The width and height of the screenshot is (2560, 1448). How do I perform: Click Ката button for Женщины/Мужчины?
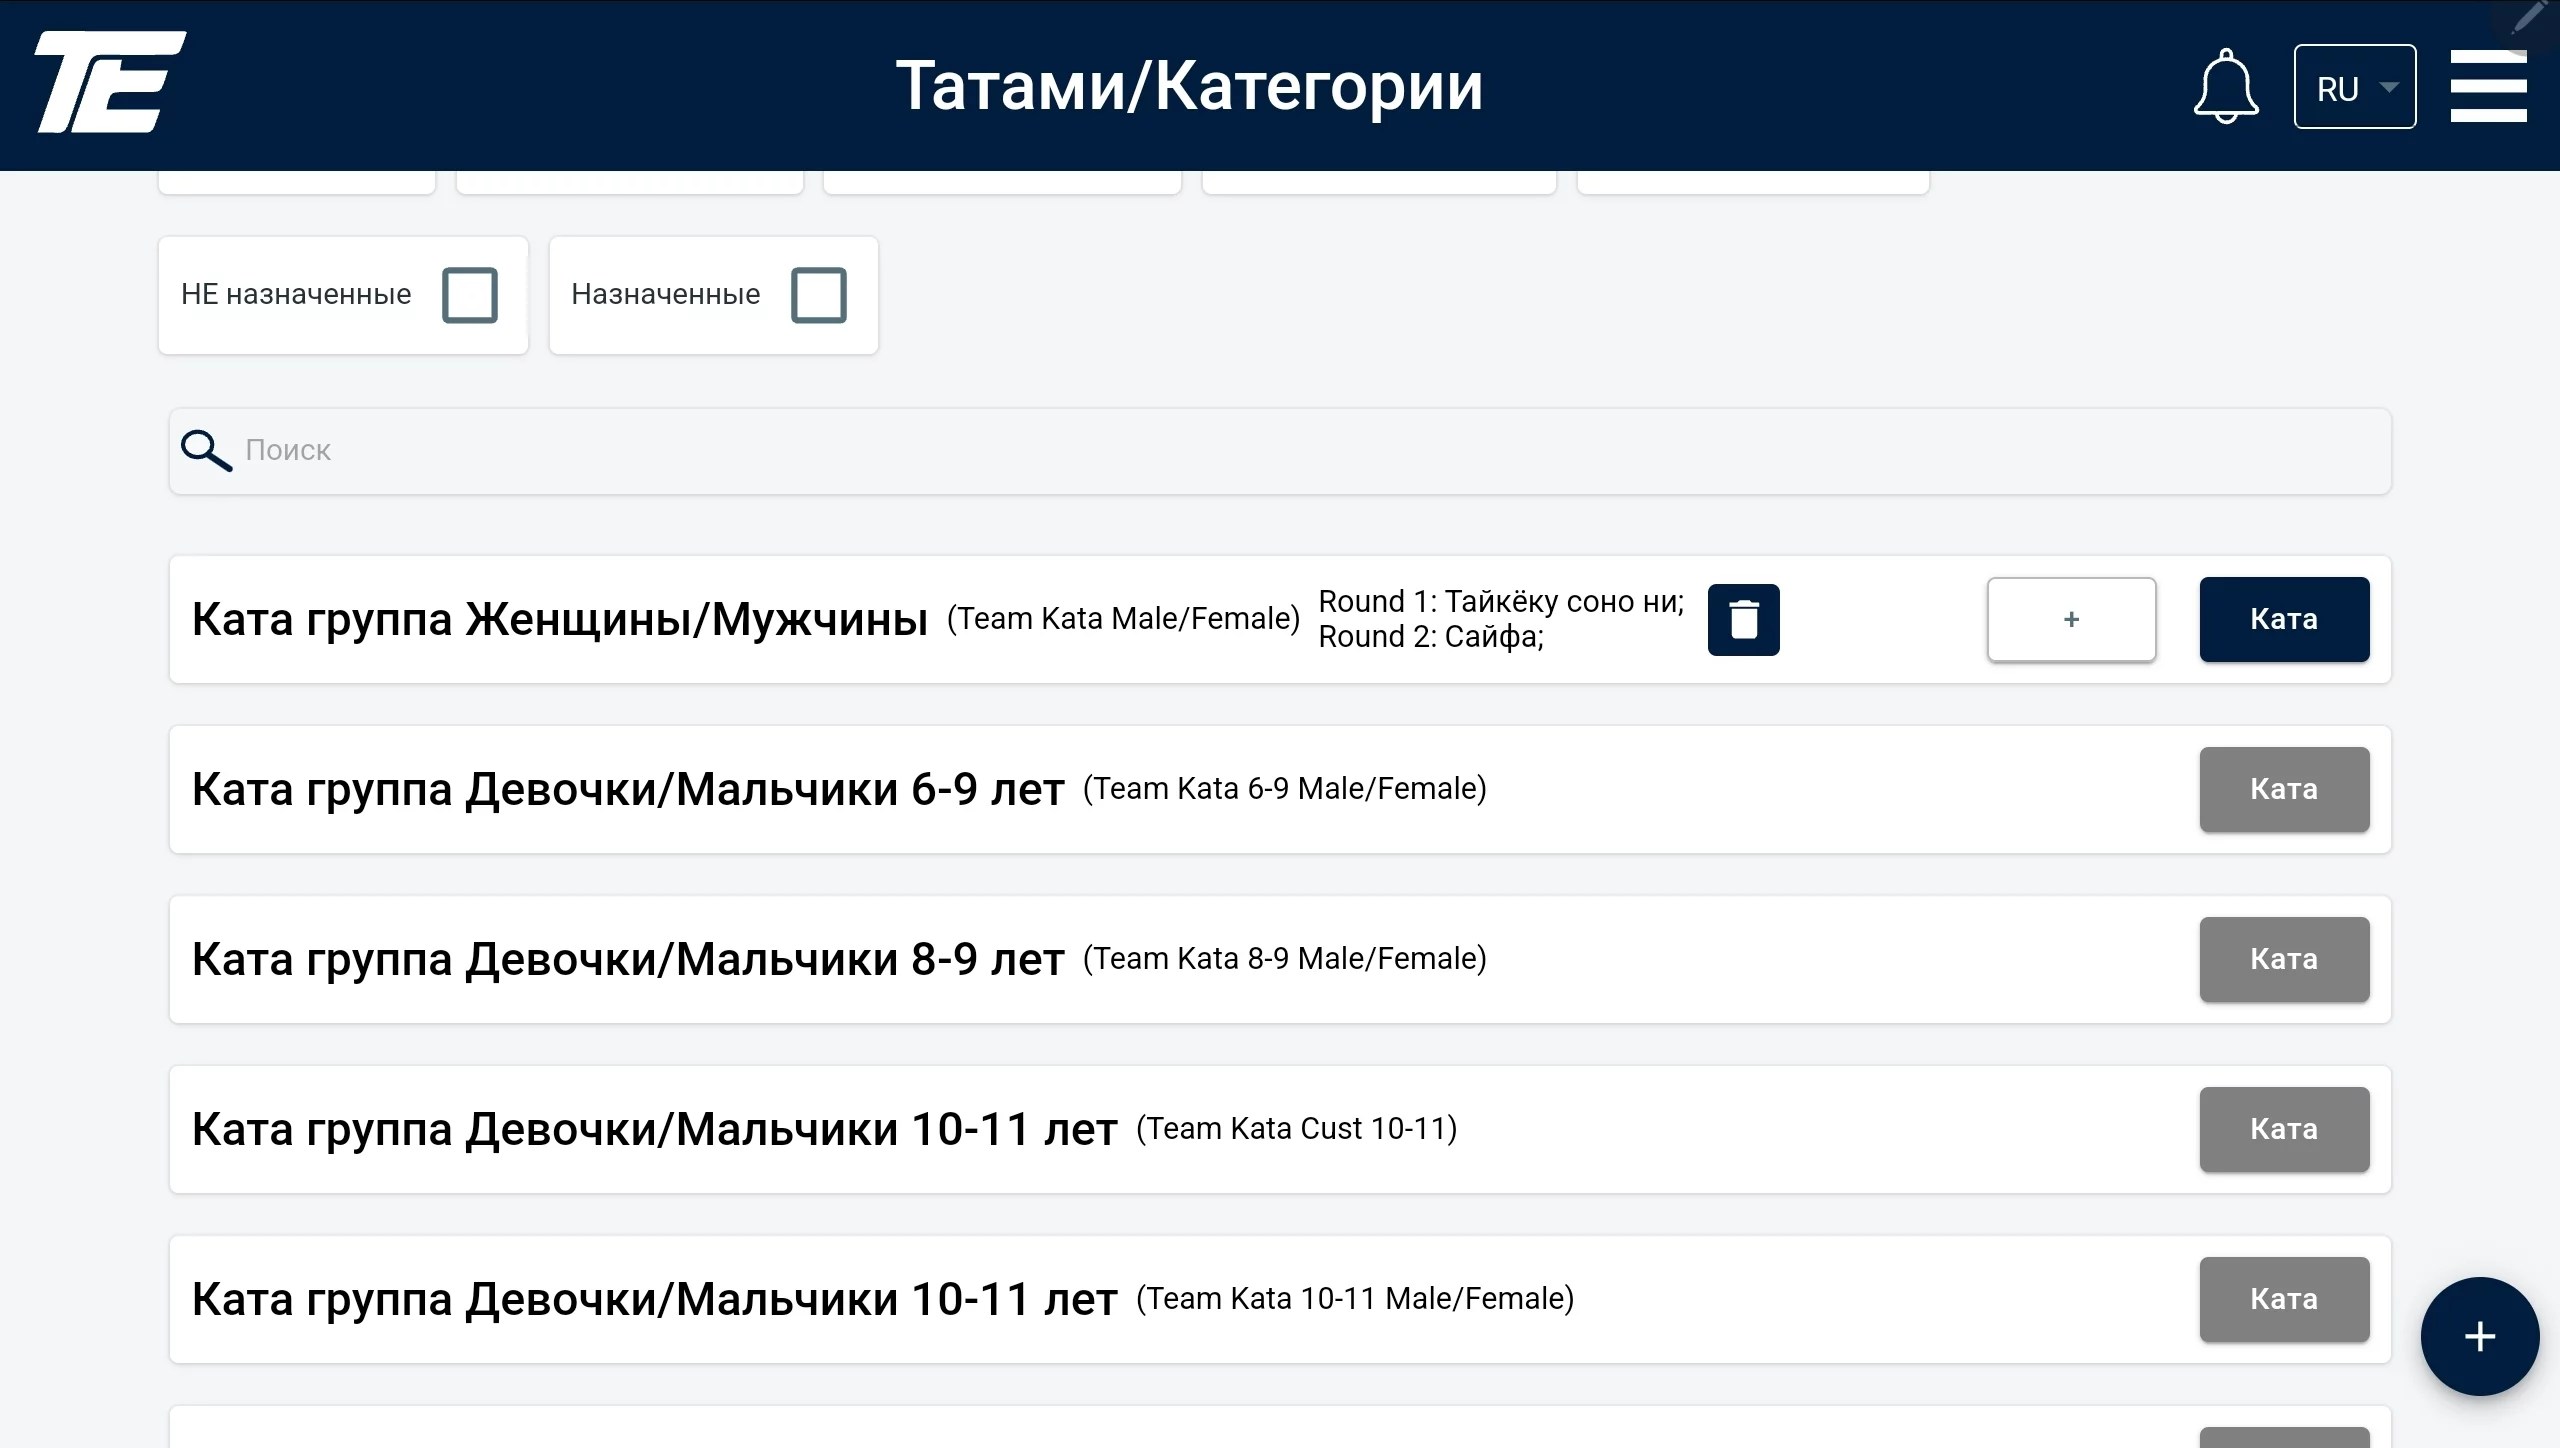pos(2284,619)
